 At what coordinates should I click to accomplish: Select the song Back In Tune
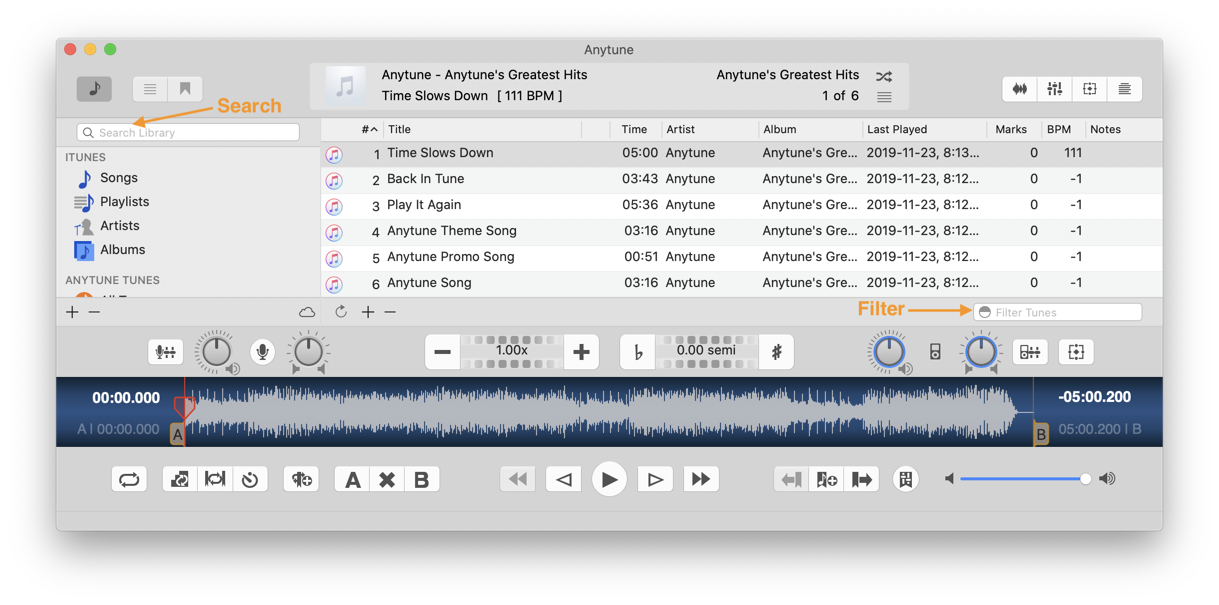point(425,179)
